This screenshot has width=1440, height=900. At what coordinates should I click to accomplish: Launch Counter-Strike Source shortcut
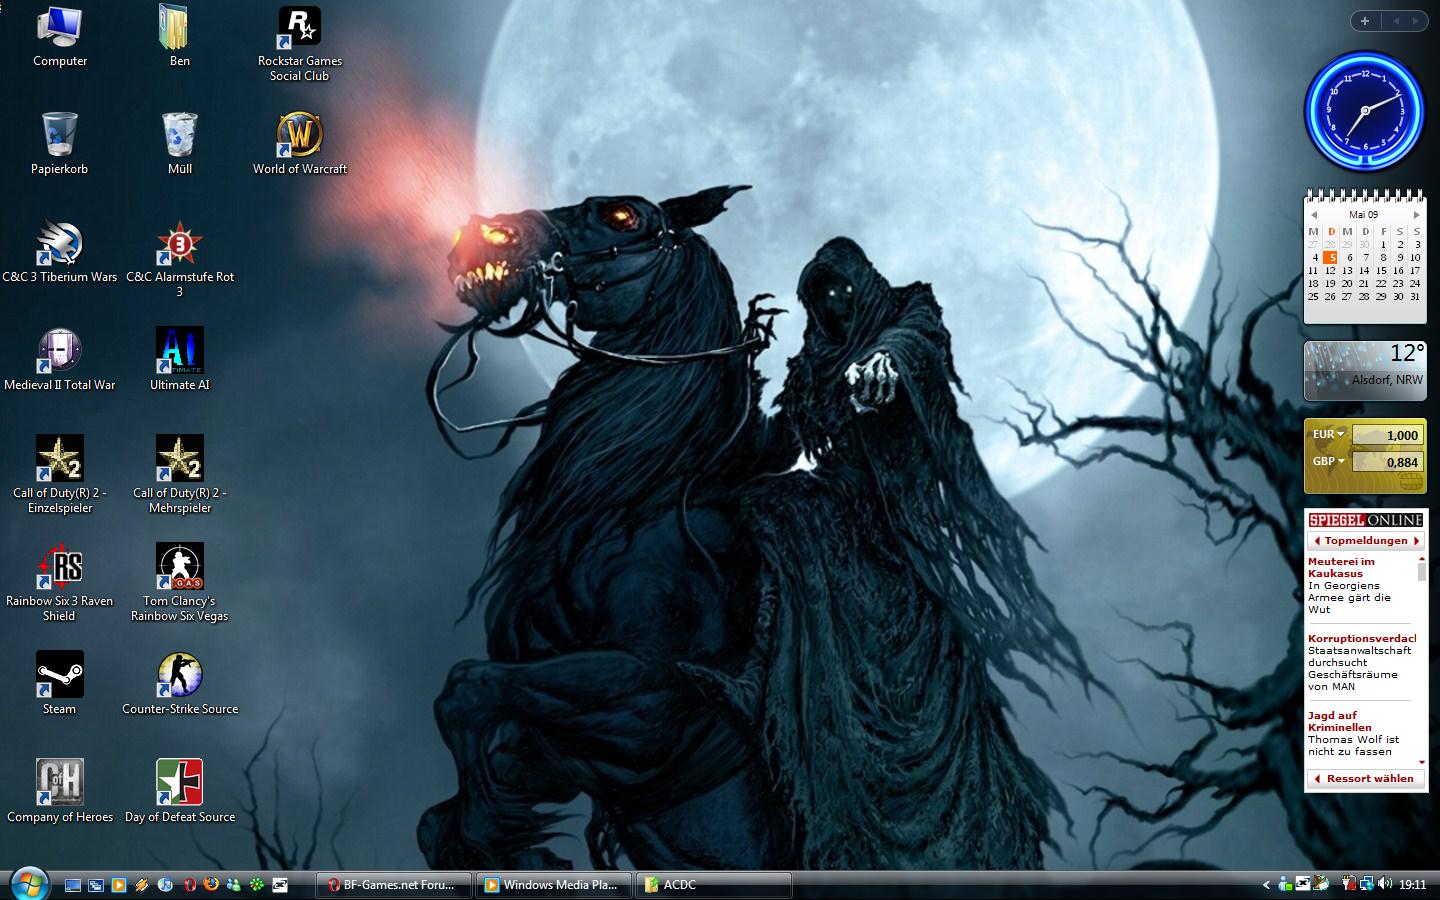pos(180,684)
